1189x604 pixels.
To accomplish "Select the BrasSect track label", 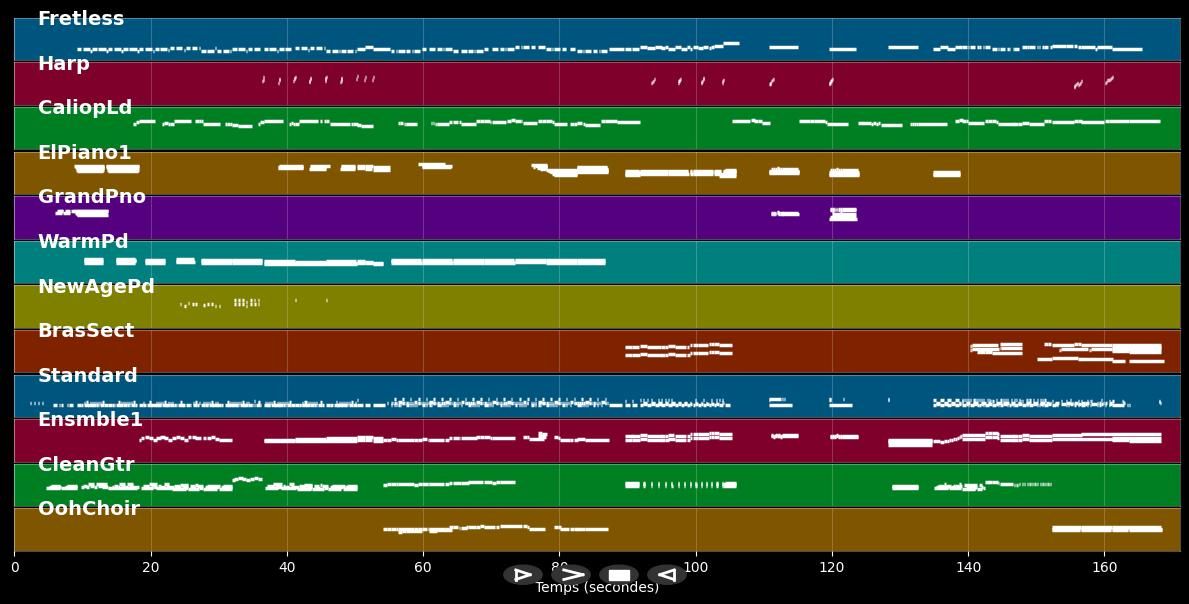I will coord(86,331).
